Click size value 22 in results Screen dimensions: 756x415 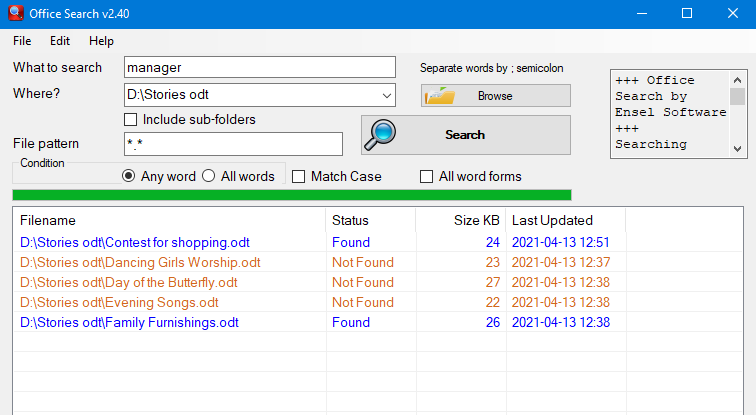[492, 303]
